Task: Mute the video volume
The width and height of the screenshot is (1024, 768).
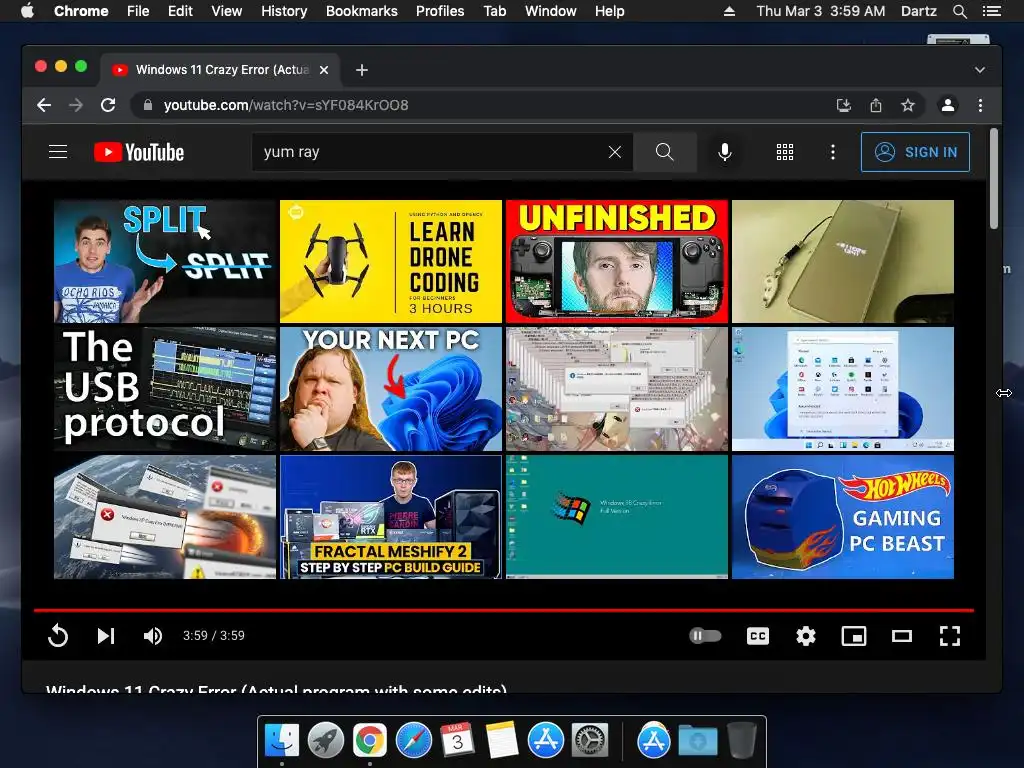Action: coord(153,635)
